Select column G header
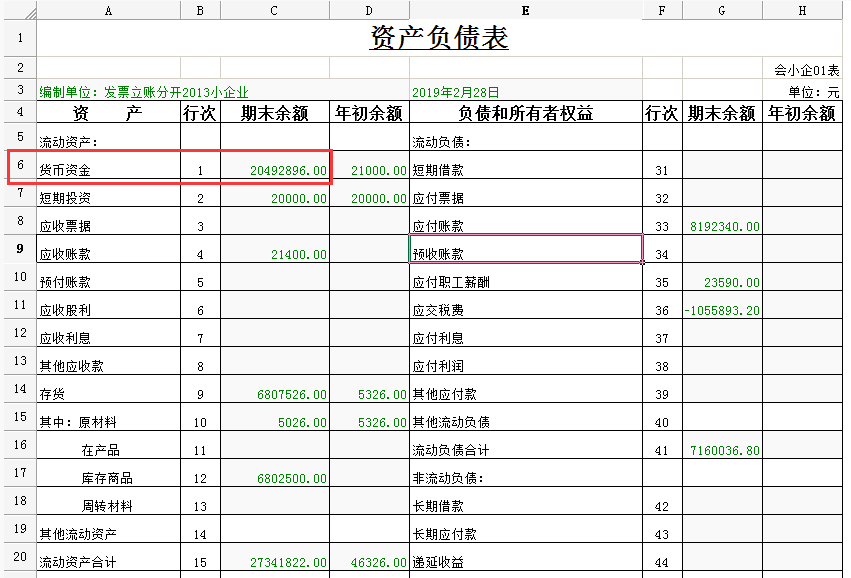The image size is (851, 578). tap(722, 10)
